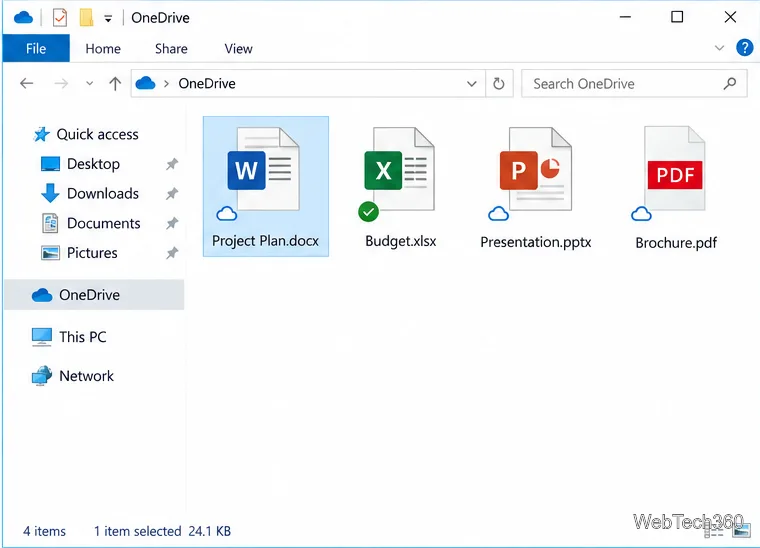This screenshot has height=548, width=760.
Task: Switch to the View ribbon tab
Action: coord(238,48)
